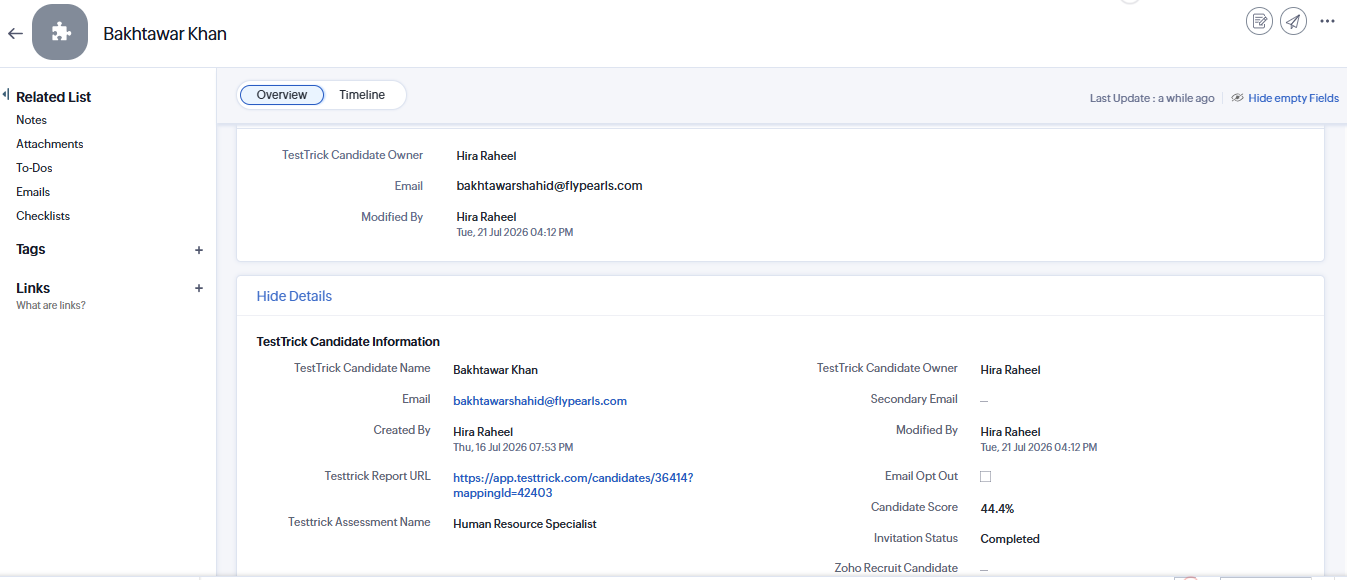The width and height of the screenshot is (1347, 580).
Task: Open the Testtrick Report URL link
Action: 573,485
